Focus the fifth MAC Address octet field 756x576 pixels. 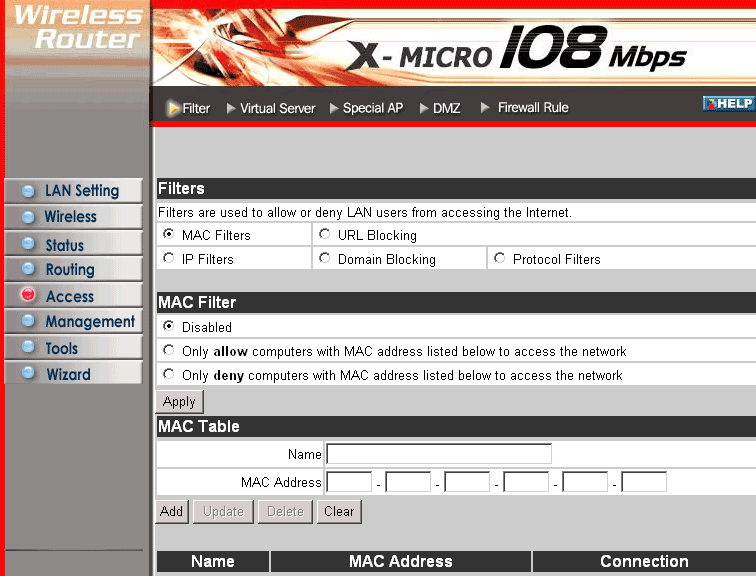(585, 482)
